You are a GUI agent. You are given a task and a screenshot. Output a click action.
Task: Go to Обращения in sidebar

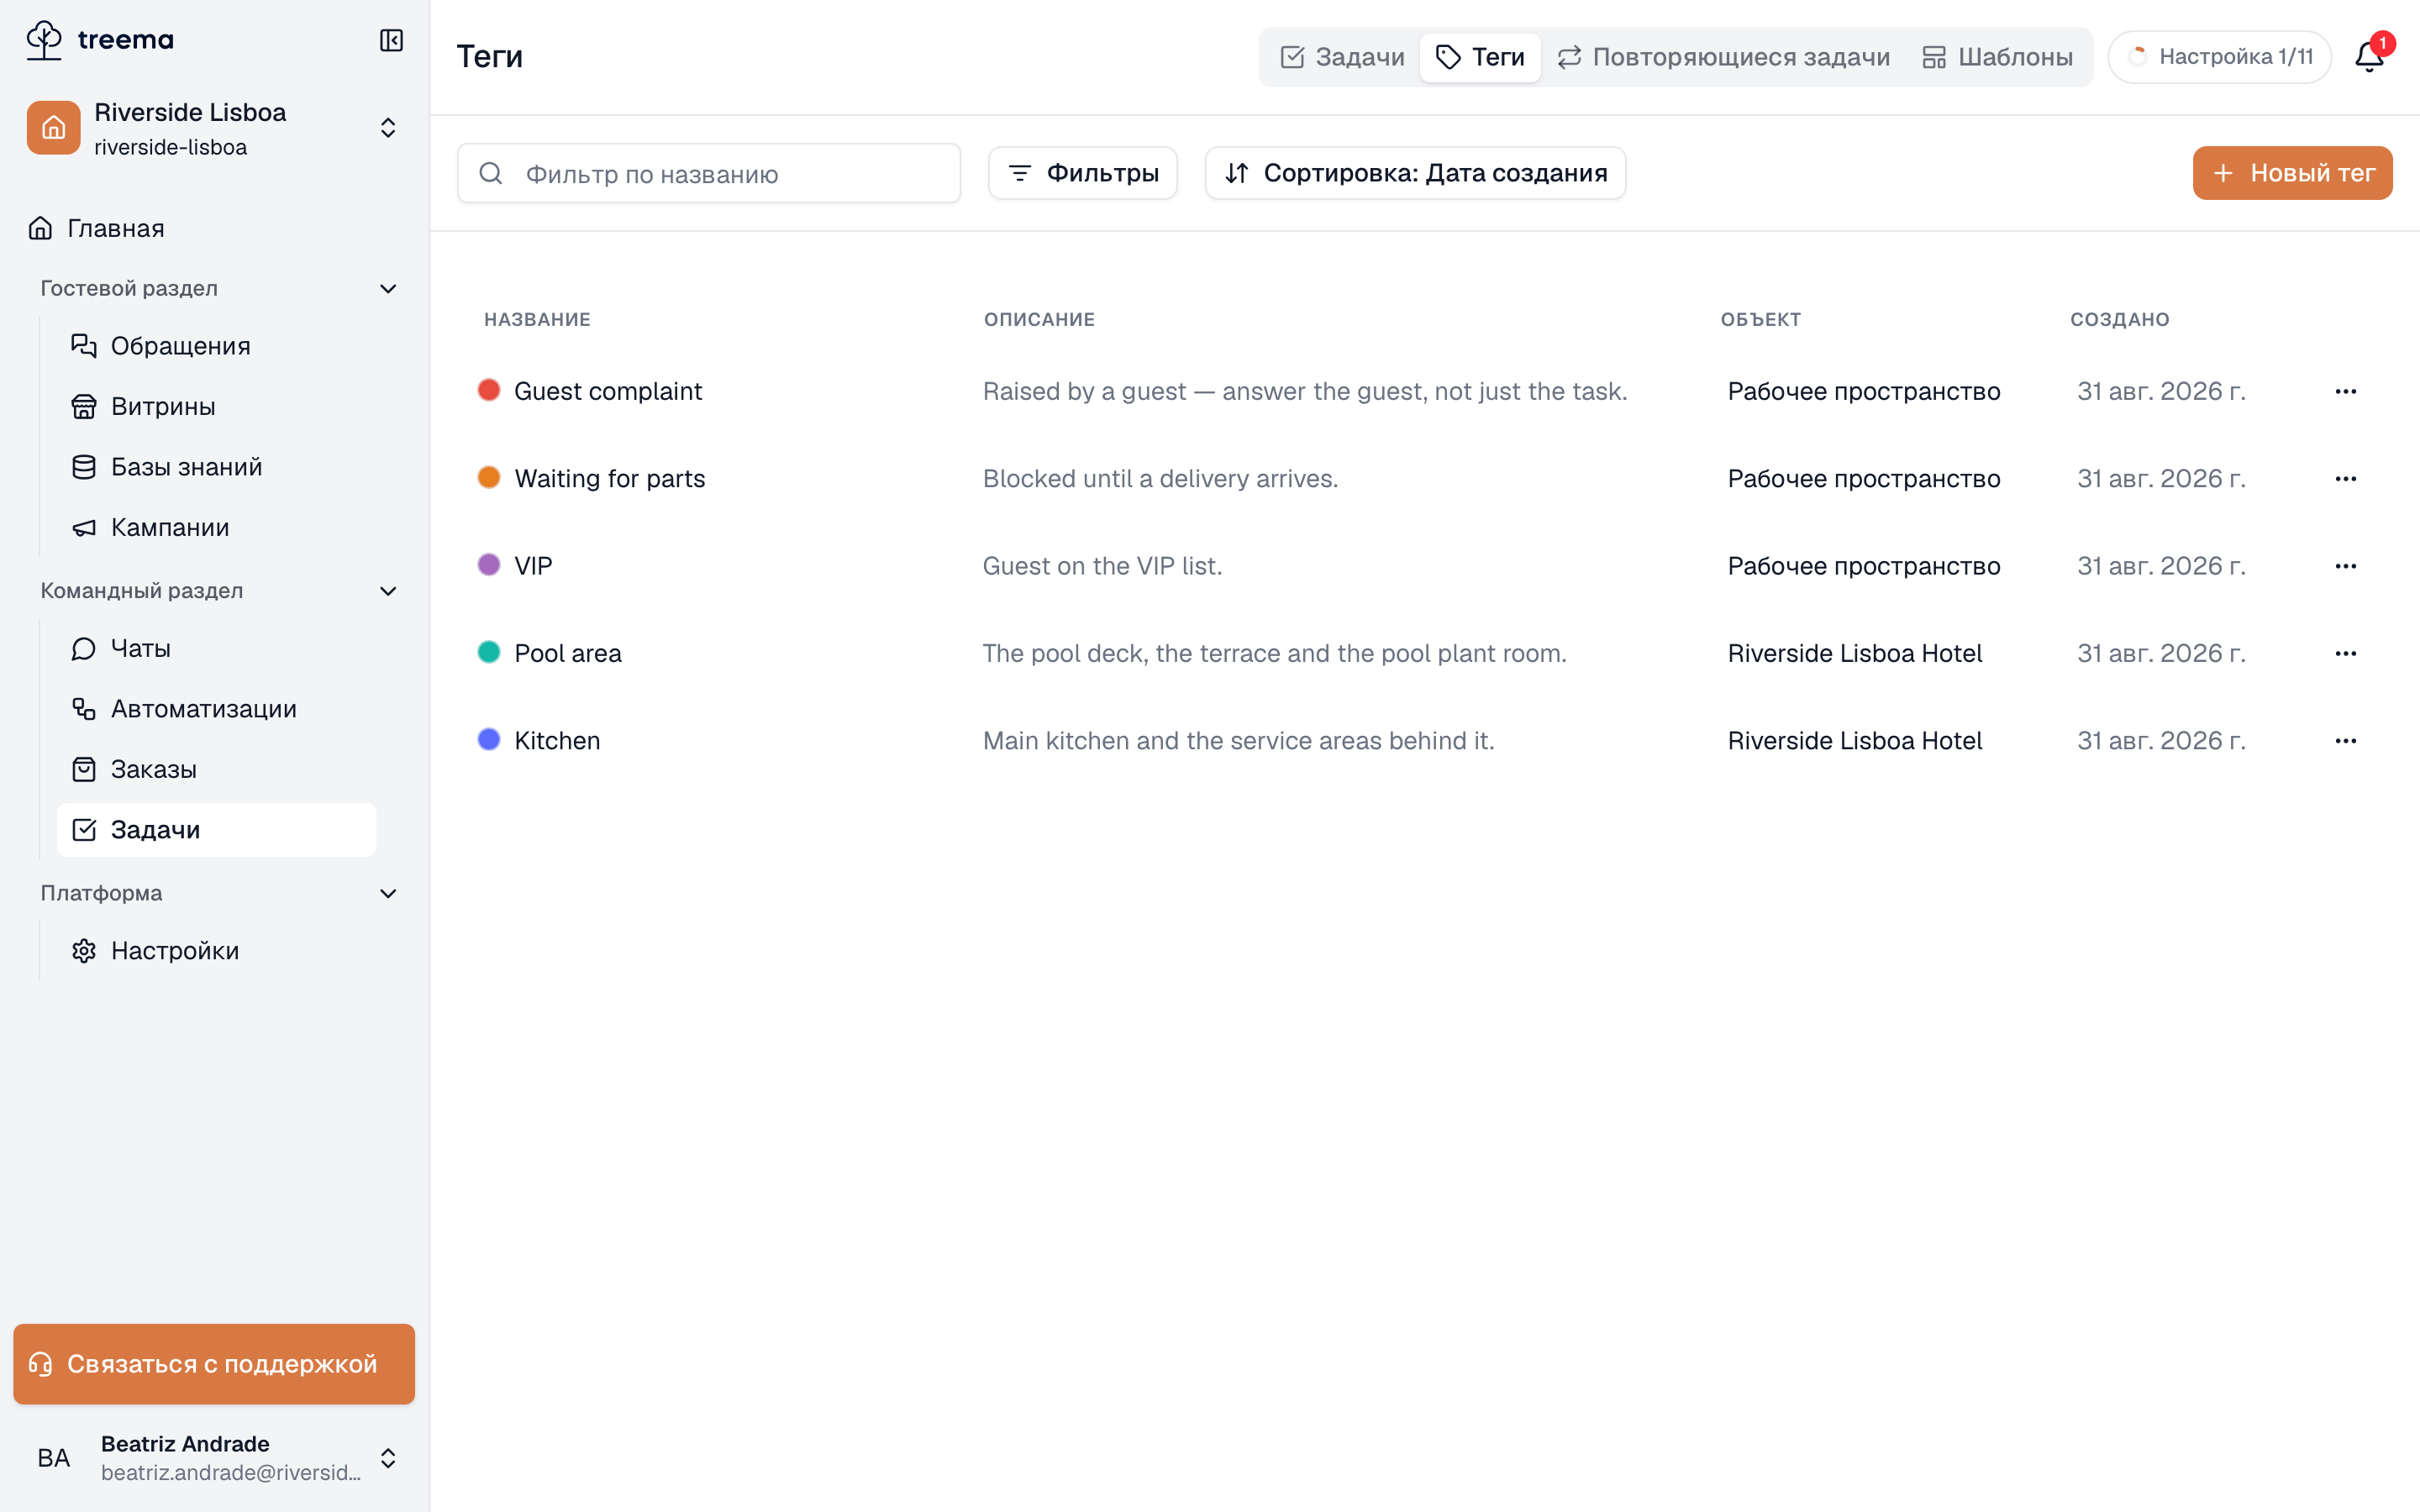(216, 346)
